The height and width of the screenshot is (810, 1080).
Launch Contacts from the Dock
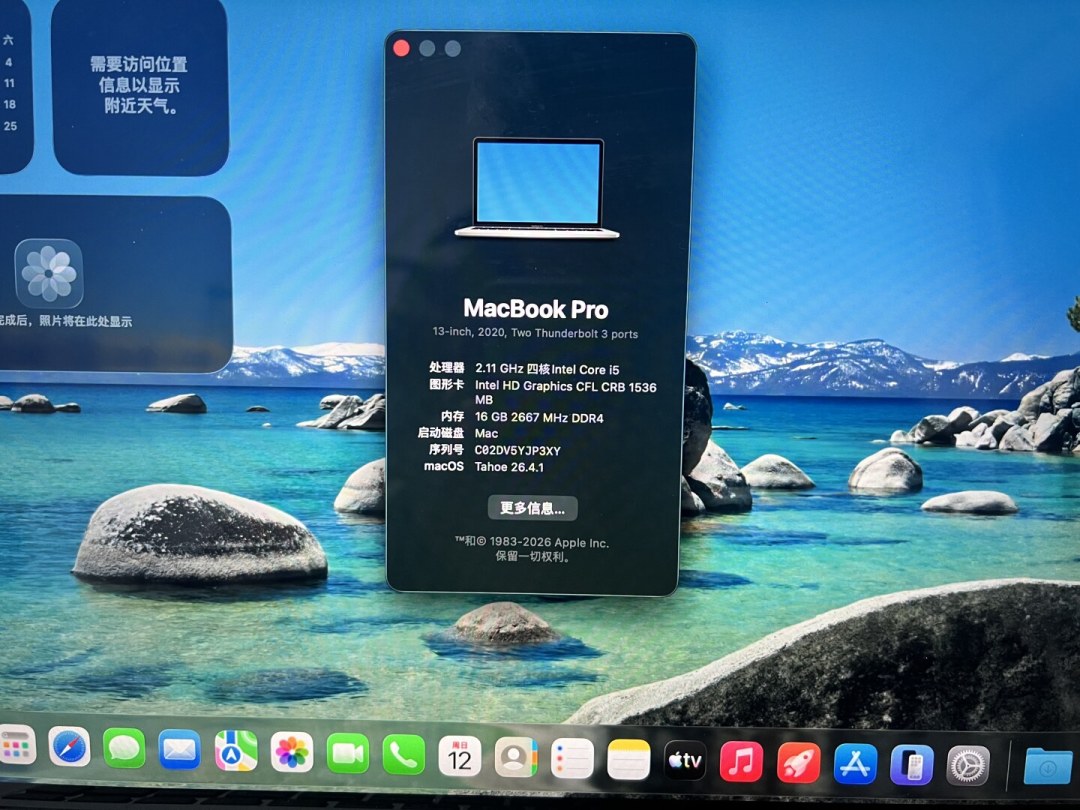click(x=516, y=758)
